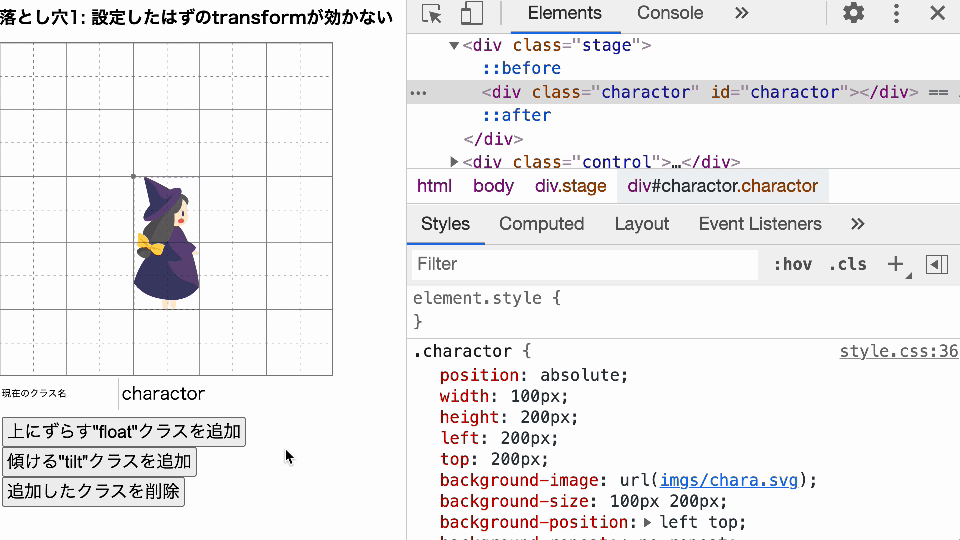Open DevTools settings gear

point(853,14)
